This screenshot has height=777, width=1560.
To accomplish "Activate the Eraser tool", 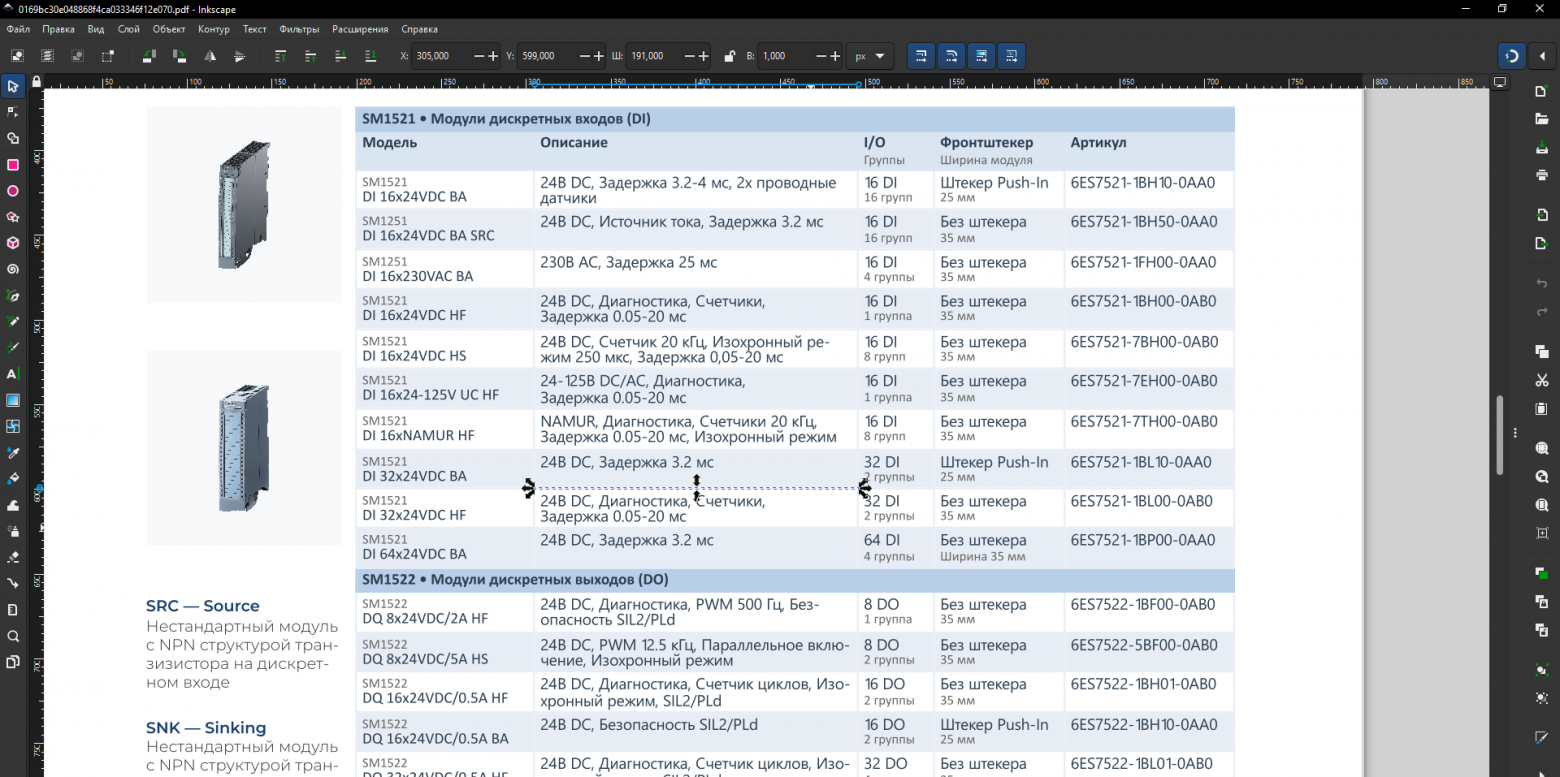I will [13, 557].
